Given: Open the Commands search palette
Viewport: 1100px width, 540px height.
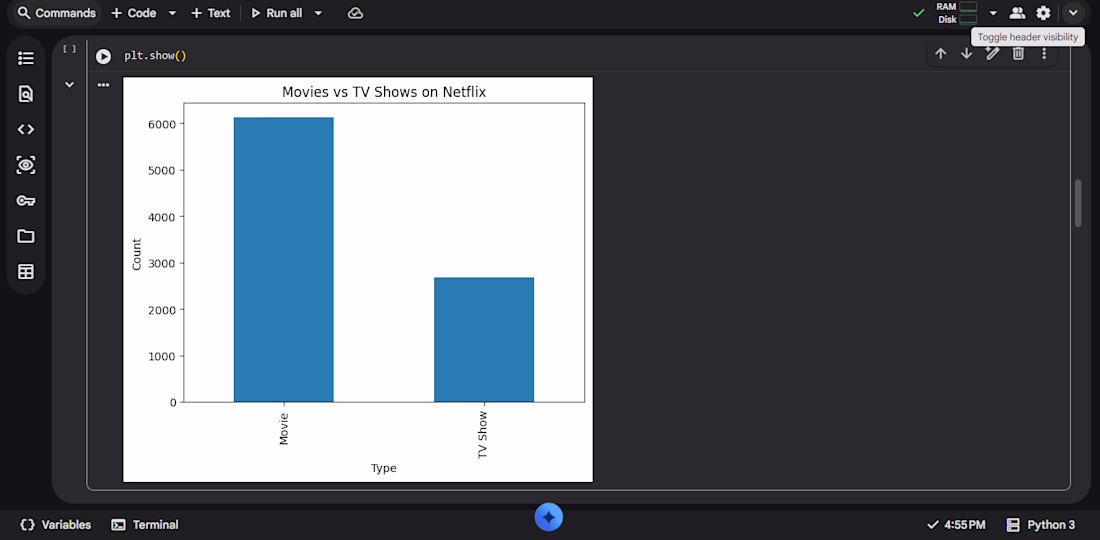Looking at the screenshot, I should [x=56, y=13].
